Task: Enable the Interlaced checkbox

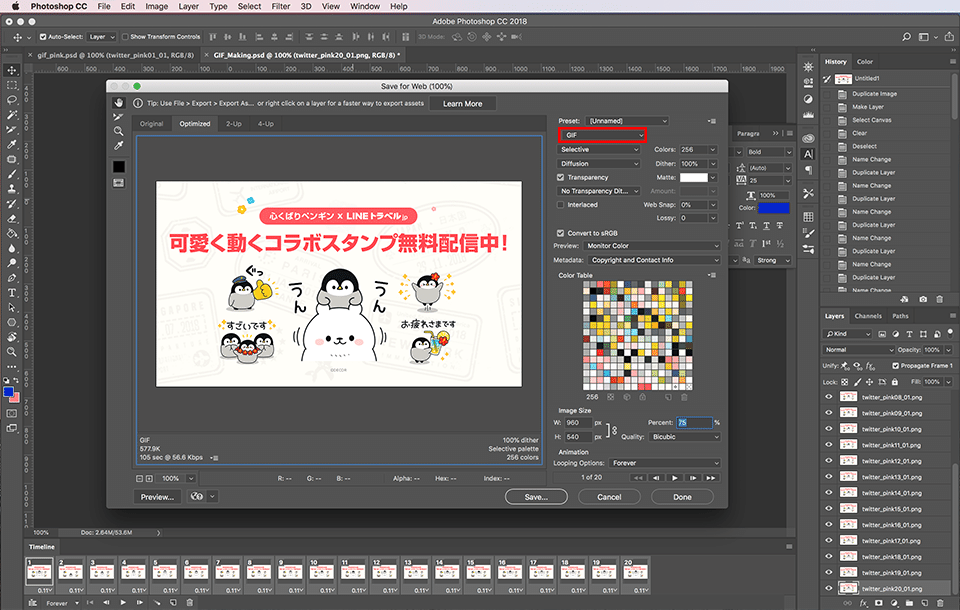Action: click(x=561, y=205)
